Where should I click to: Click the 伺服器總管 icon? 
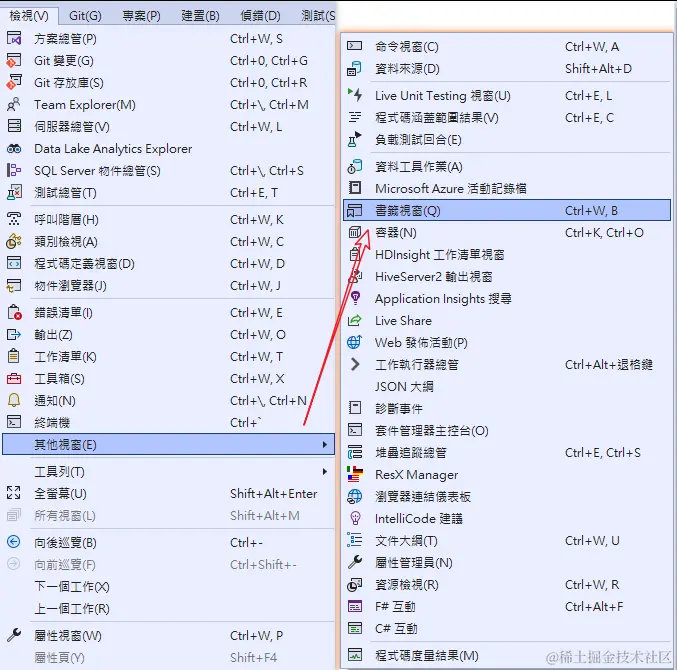tap(14, 126)
